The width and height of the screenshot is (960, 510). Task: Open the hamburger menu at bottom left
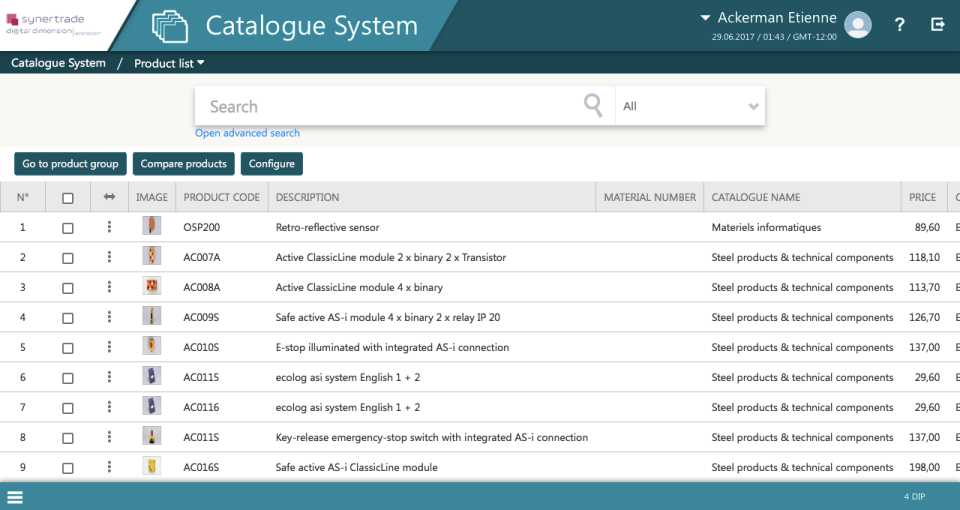click(x=15, y=497)
